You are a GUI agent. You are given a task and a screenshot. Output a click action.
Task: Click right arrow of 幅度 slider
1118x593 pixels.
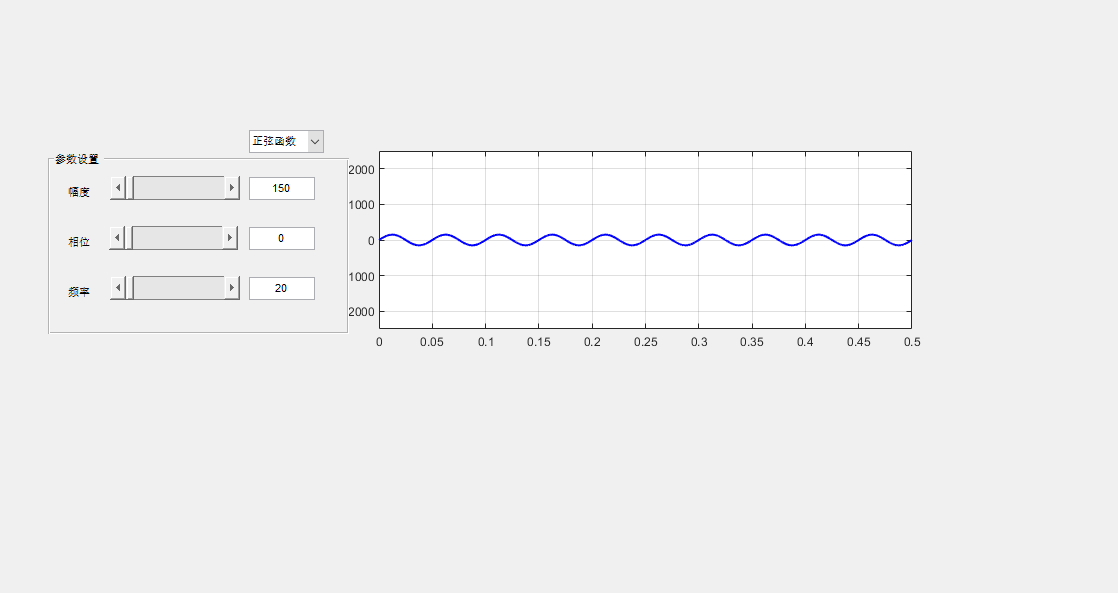(232, 188)
